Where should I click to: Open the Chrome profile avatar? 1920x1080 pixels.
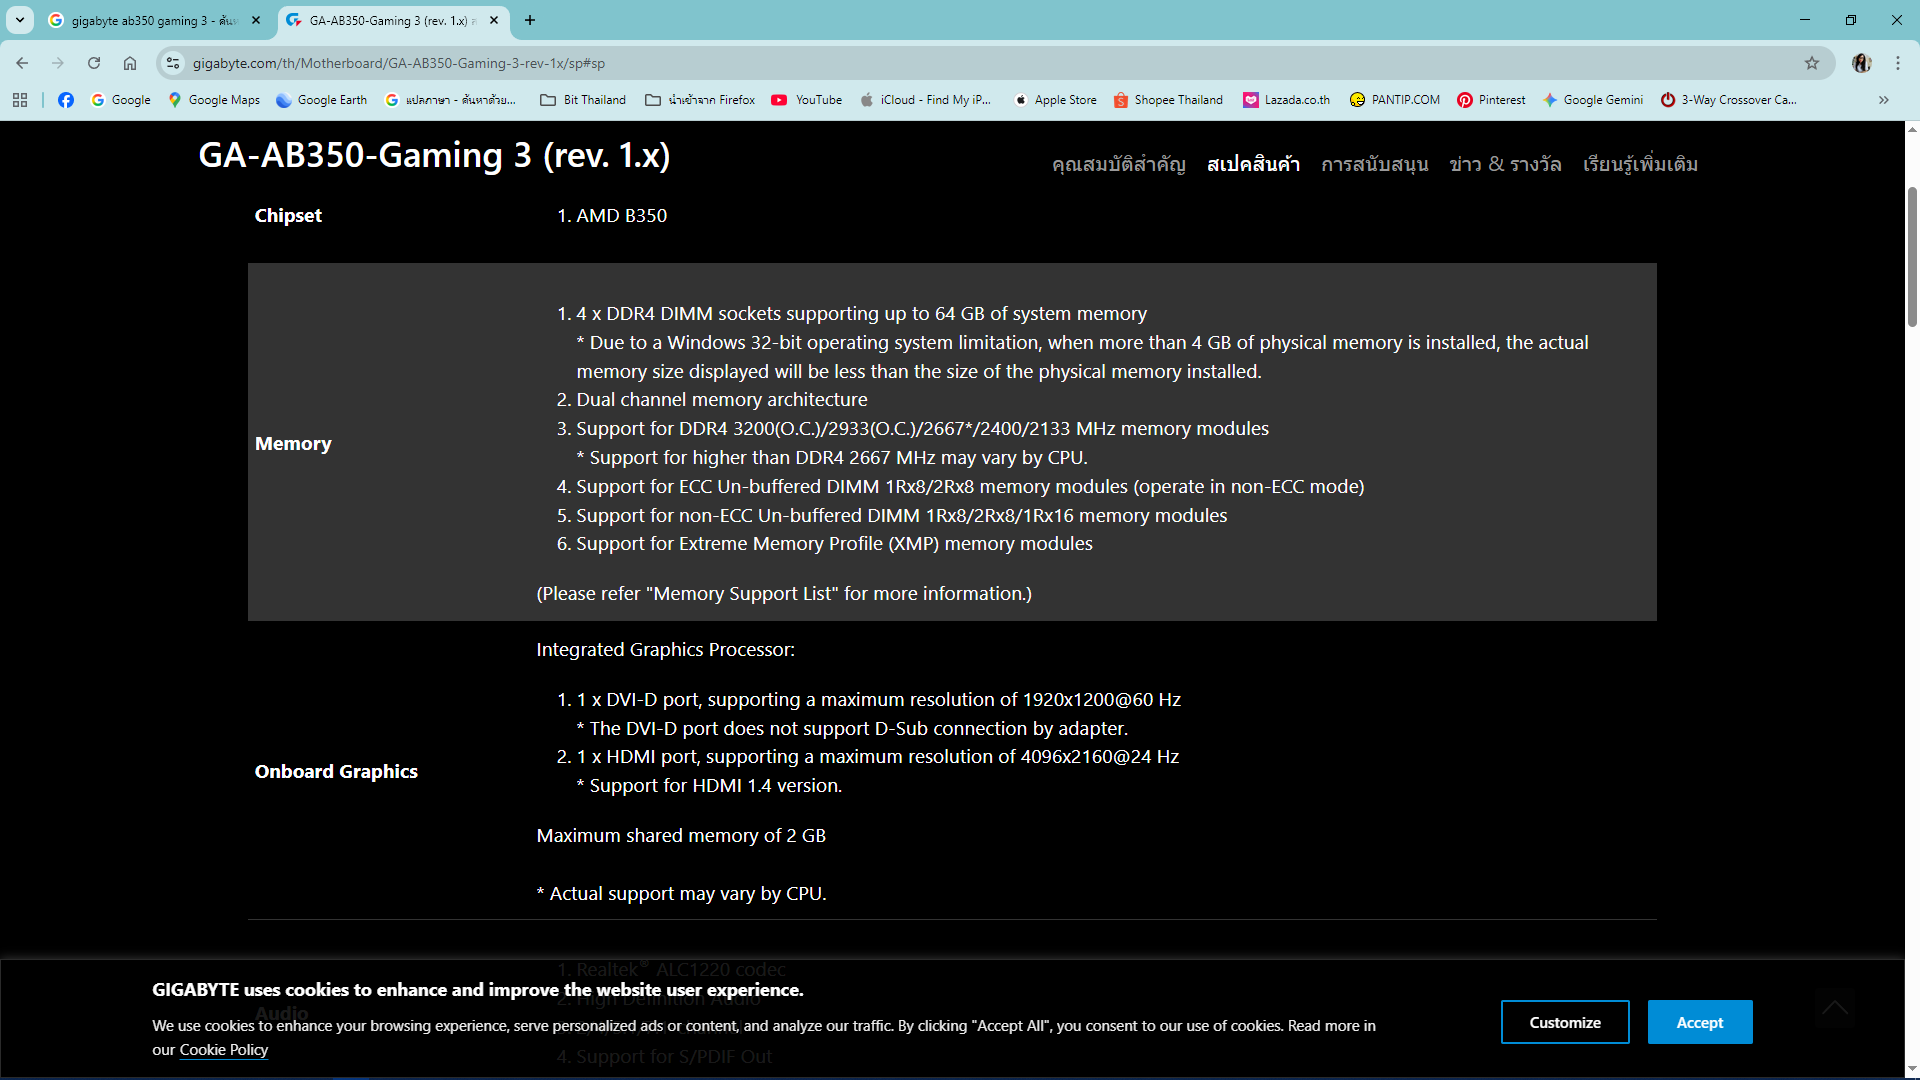tap(1862, 63)
